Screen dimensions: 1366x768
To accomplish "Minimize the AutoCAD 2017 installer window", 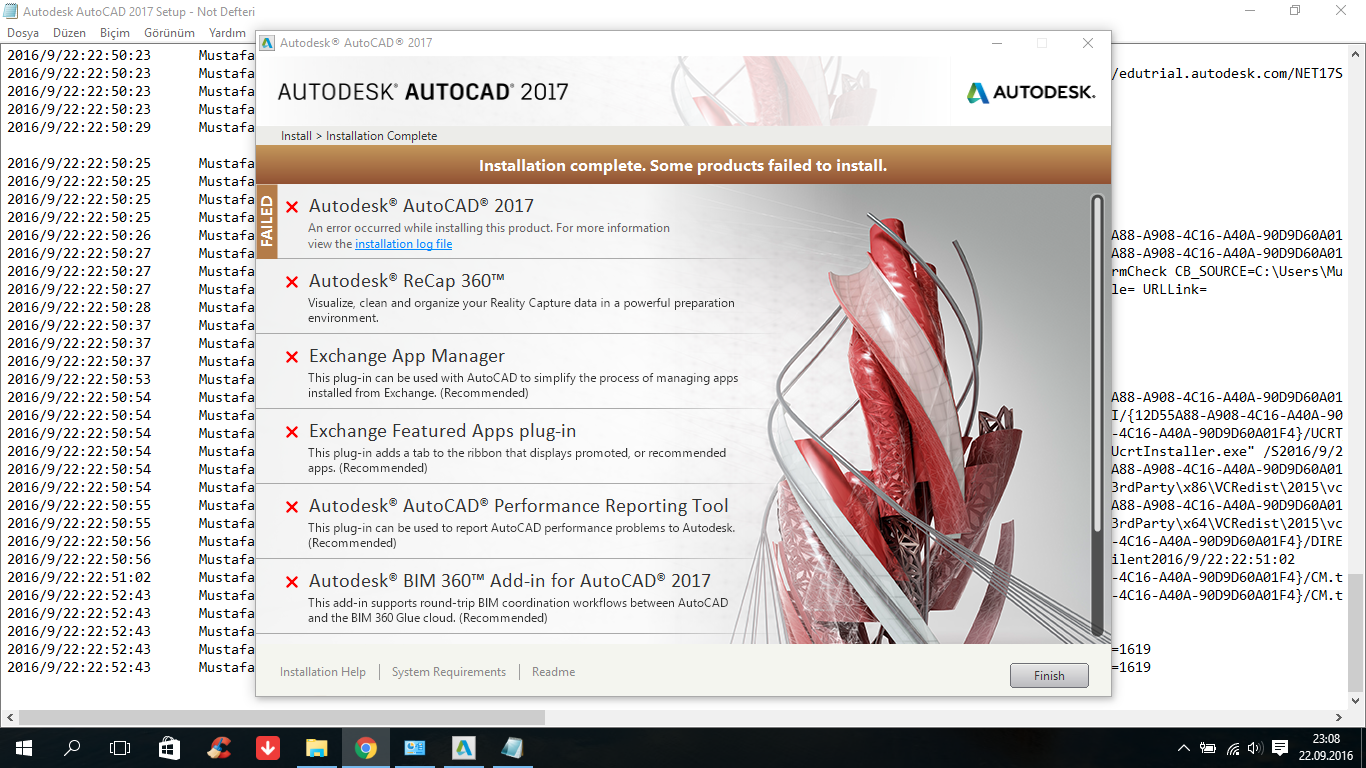I will (x=996, y=43).
